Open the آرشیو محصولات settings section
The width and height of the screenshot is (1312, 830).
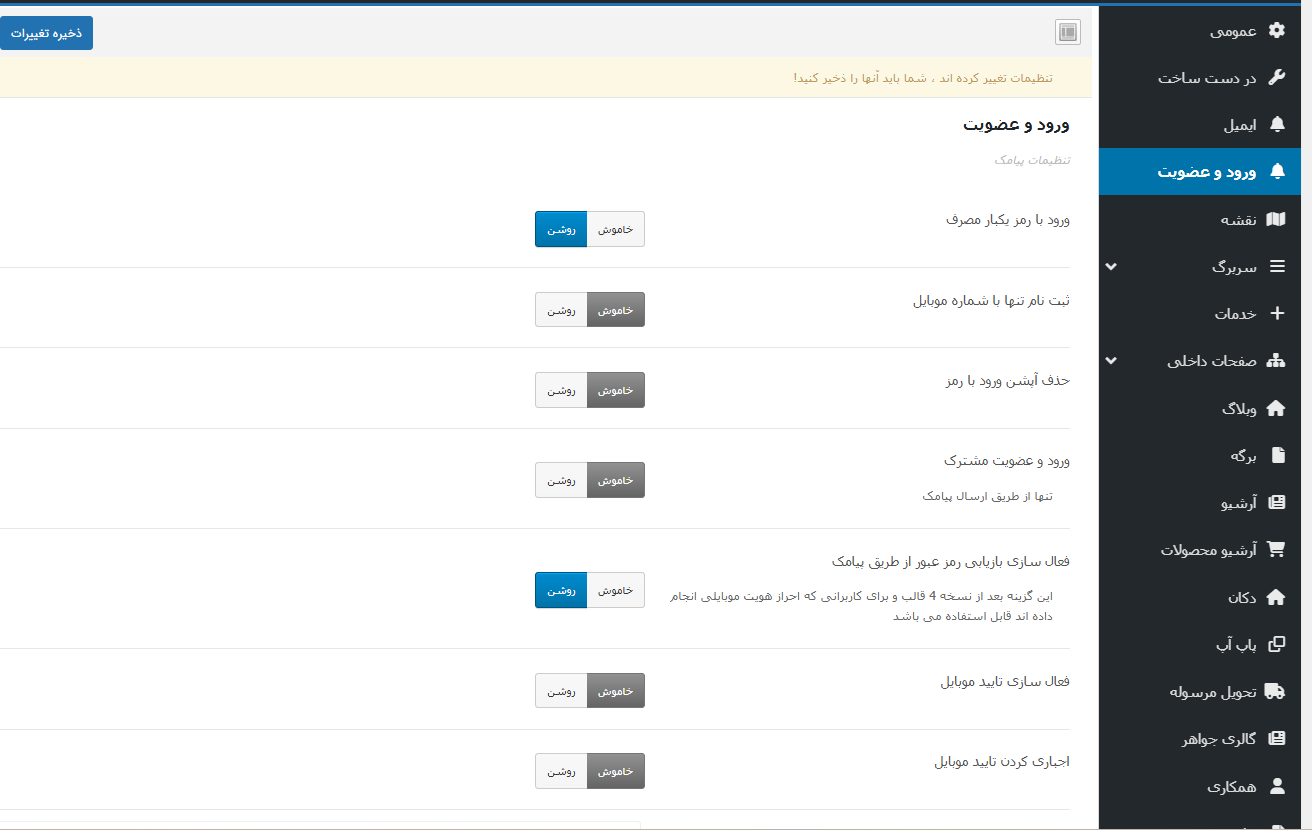1200,549
